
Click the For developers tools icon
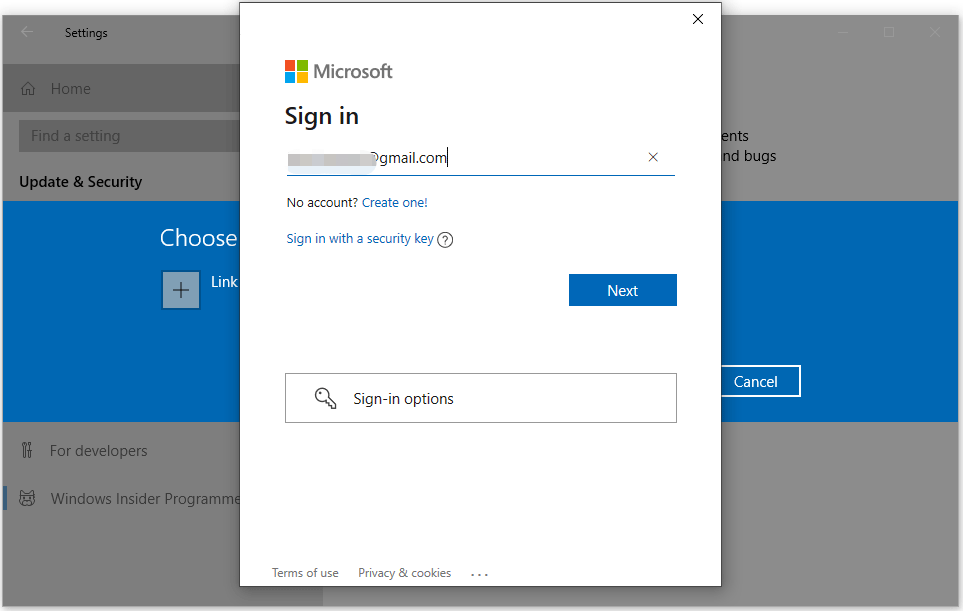(x=26, y=450)
